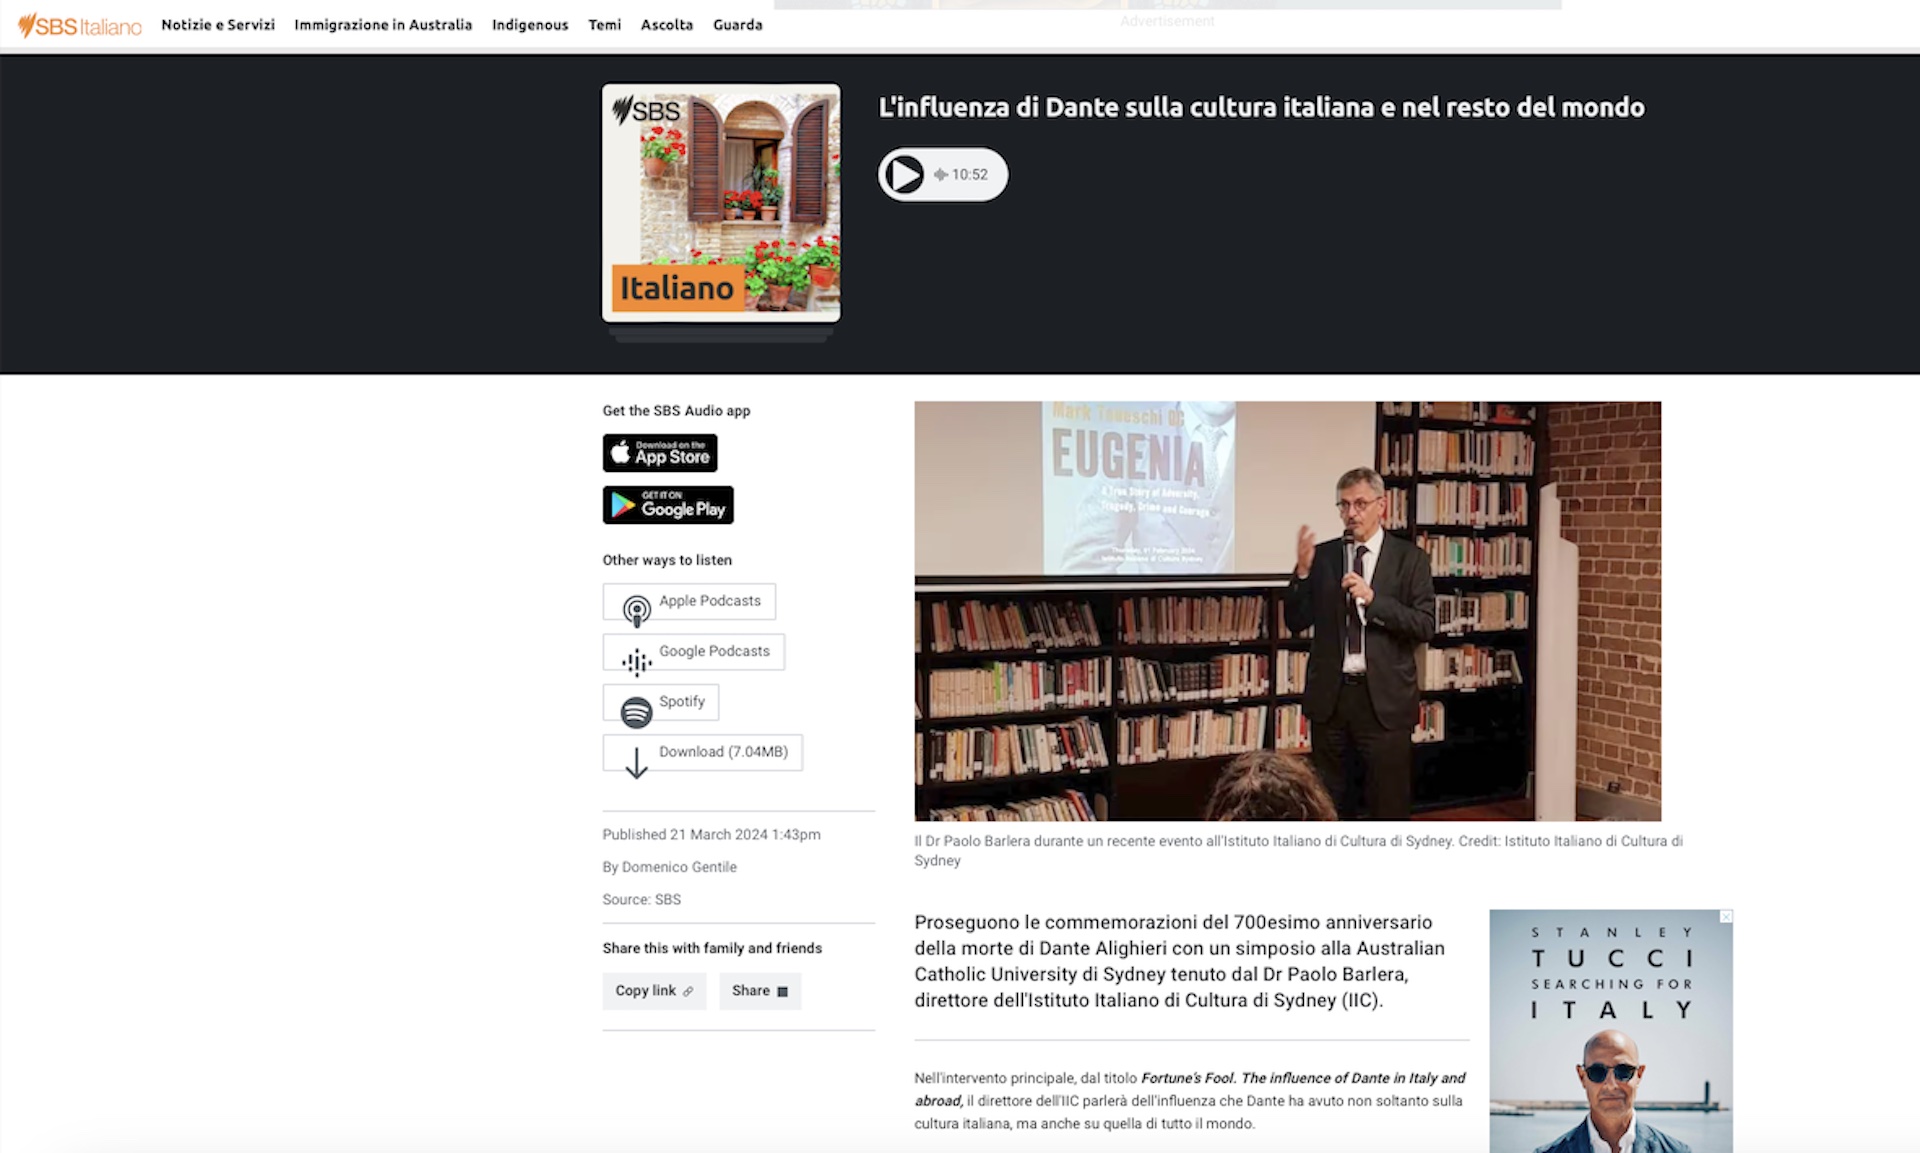The height and width of the screenshot is (1153, 1920).
Task: Click the Dr Paolo Barlera event photo
Action: coord(1287,610)
